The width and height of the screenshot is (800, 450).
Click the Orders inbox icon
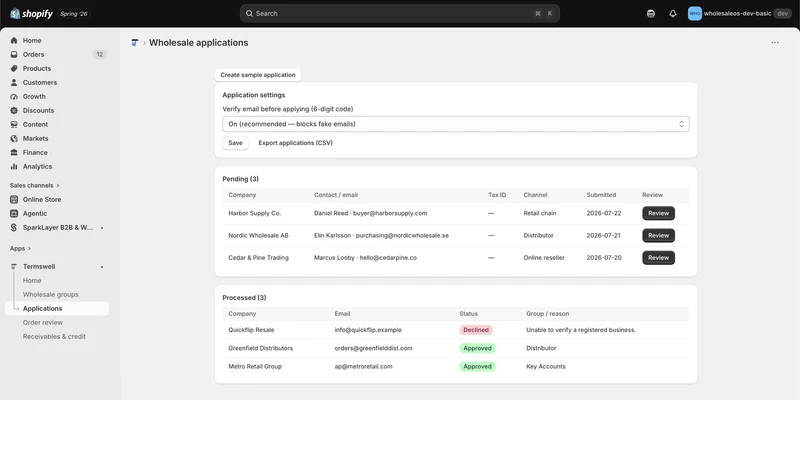(14, 55)
